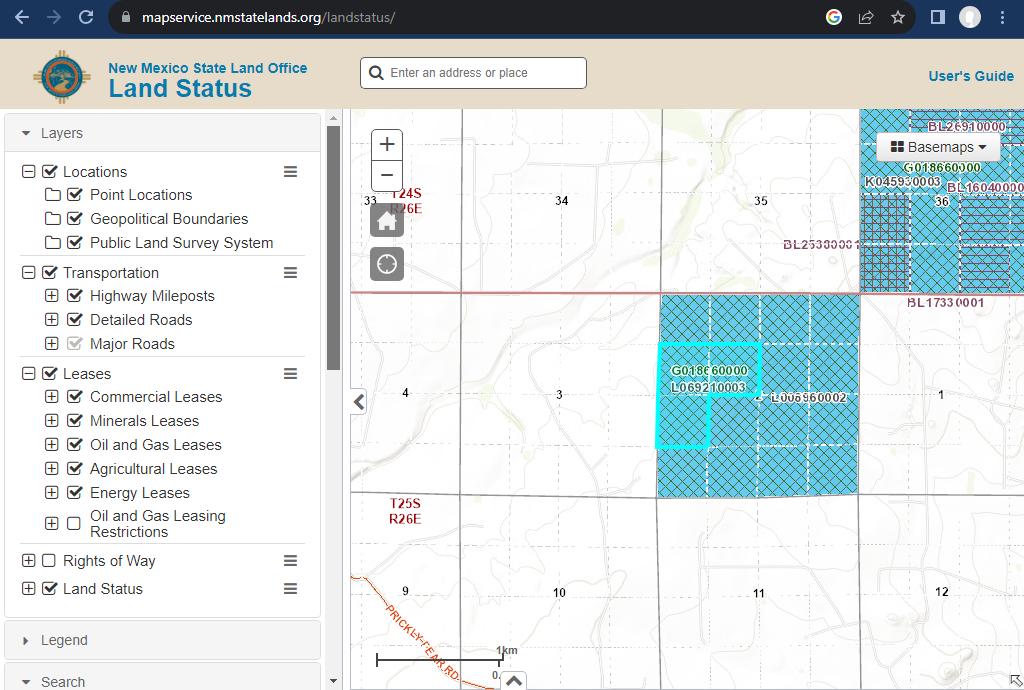
Task: Reload the page with the refresh icon
Action: (x=86, y=17)
